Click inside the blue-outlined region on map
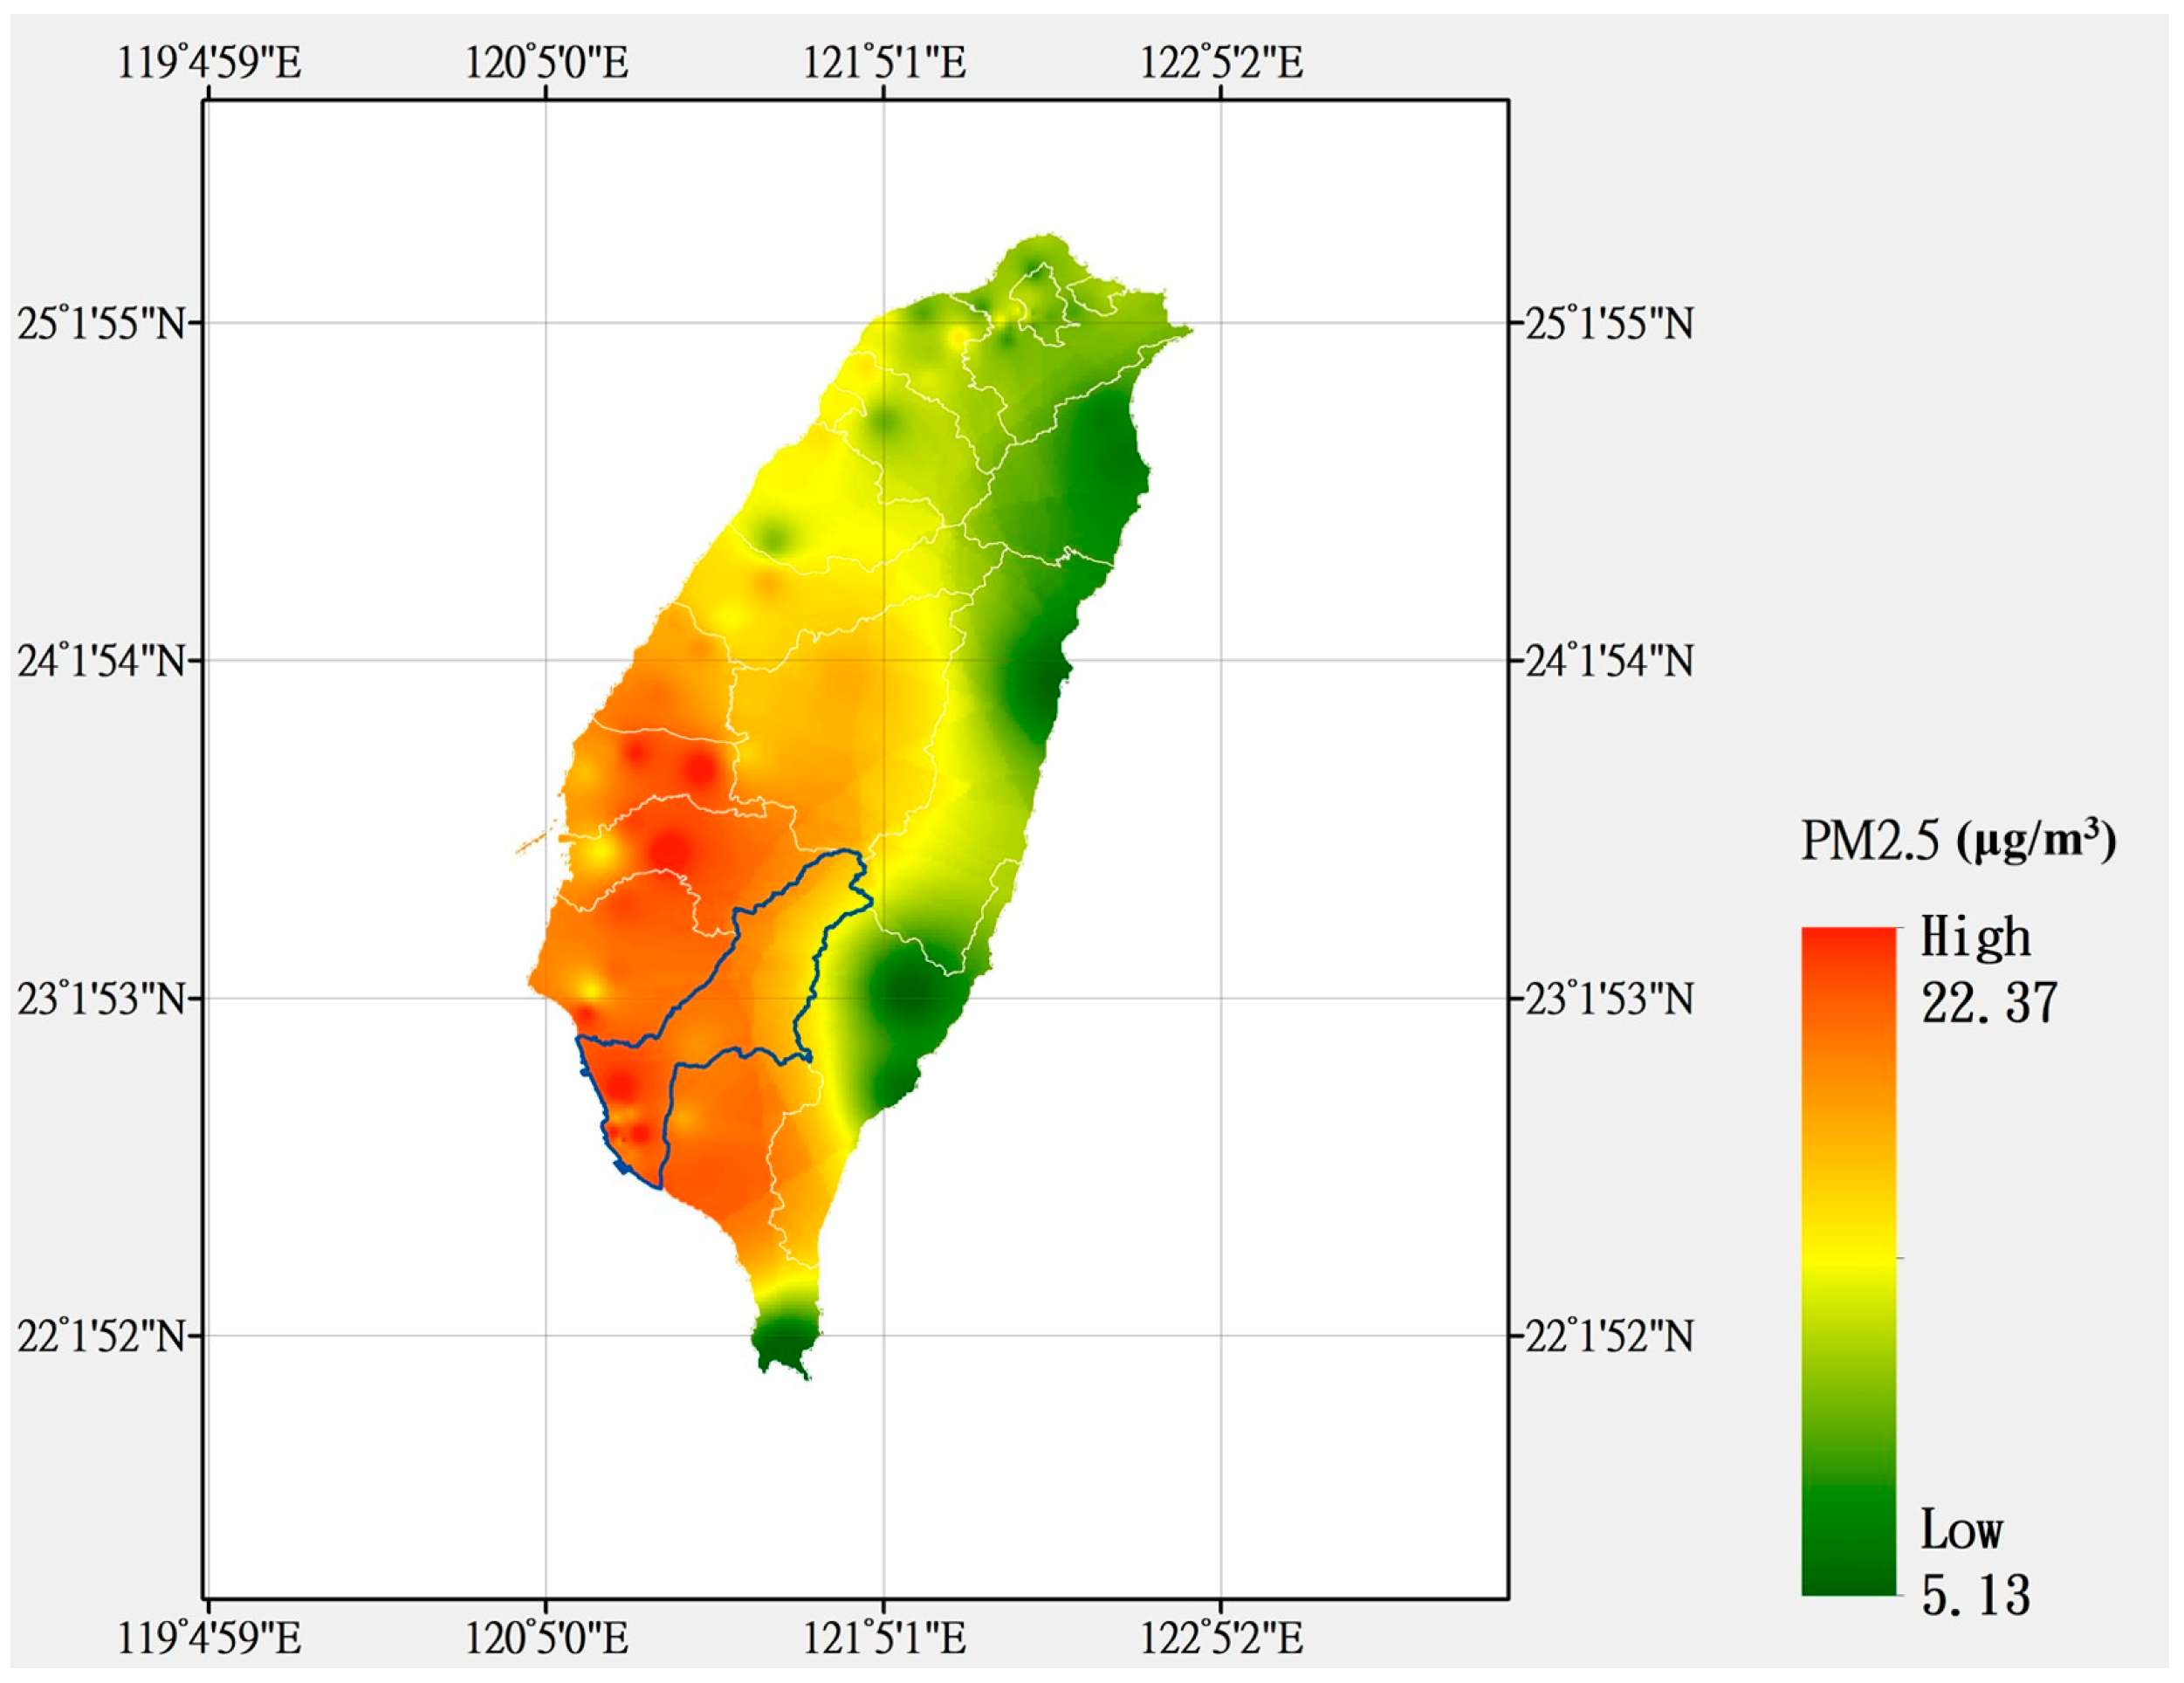This screenshot has height=1683, width=2184. click(x=750, y=1000)
